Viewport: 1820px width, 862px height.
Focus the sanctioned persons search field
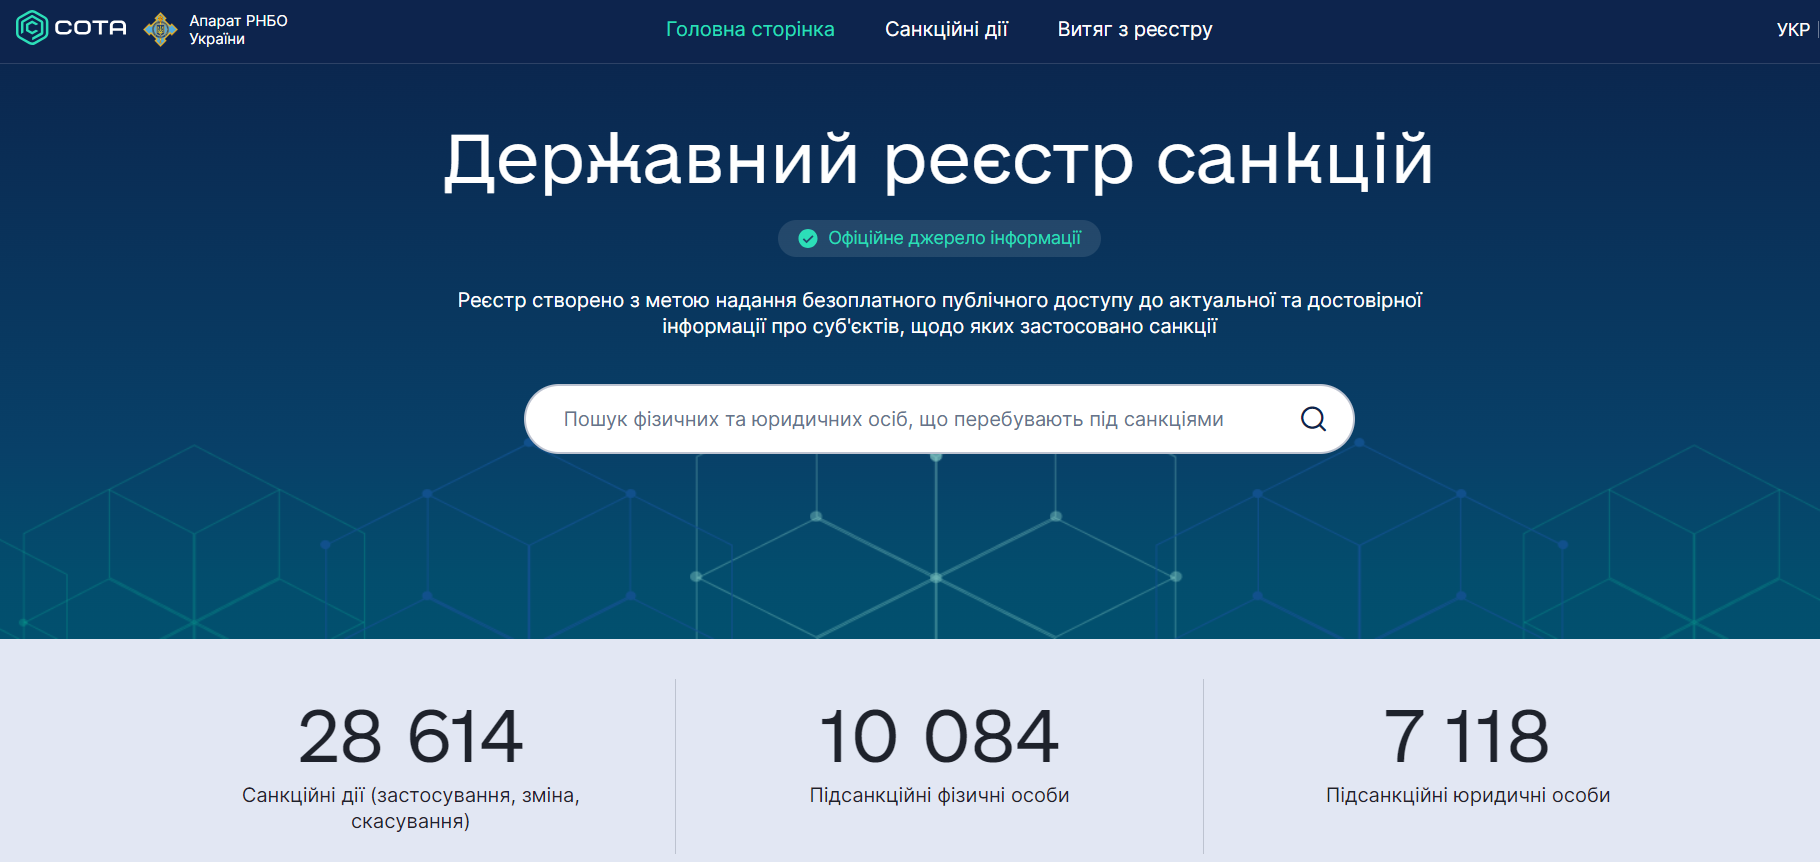(x=893, y=419)
